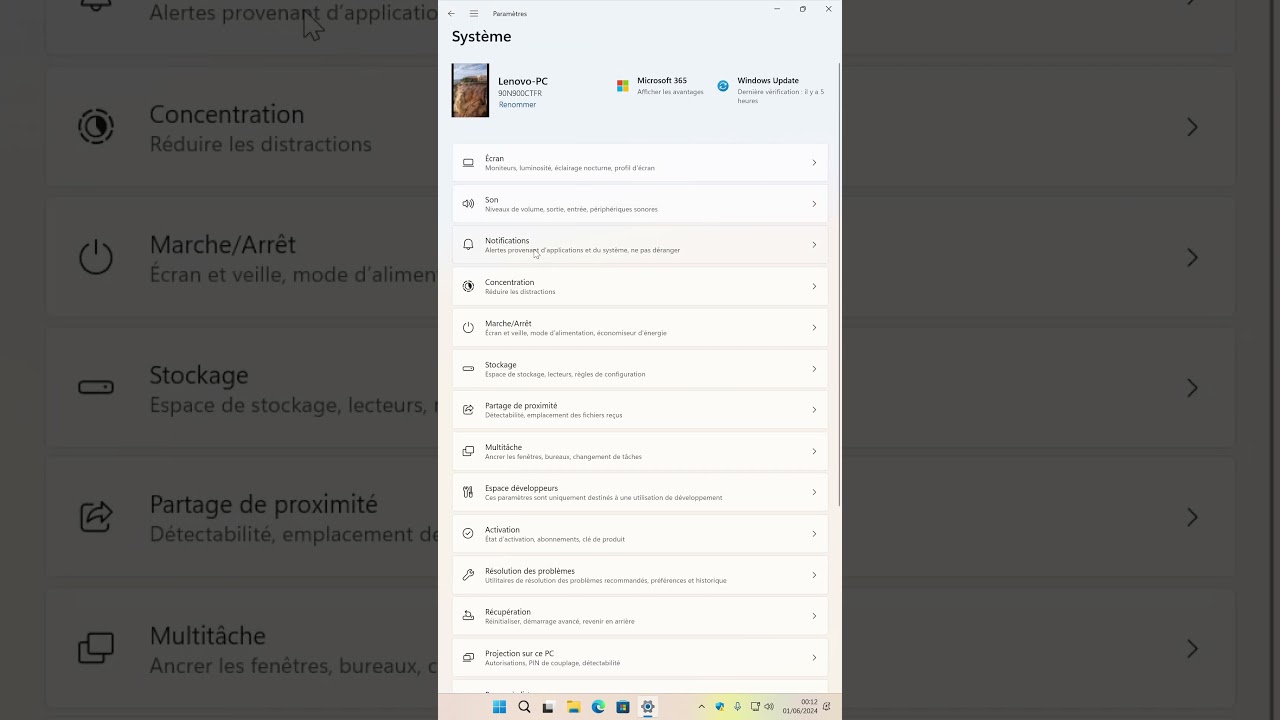Viewport: 1280px width, 720px height.
Task: Expand Concentration row chevron
Action: (x=814, y=286)
